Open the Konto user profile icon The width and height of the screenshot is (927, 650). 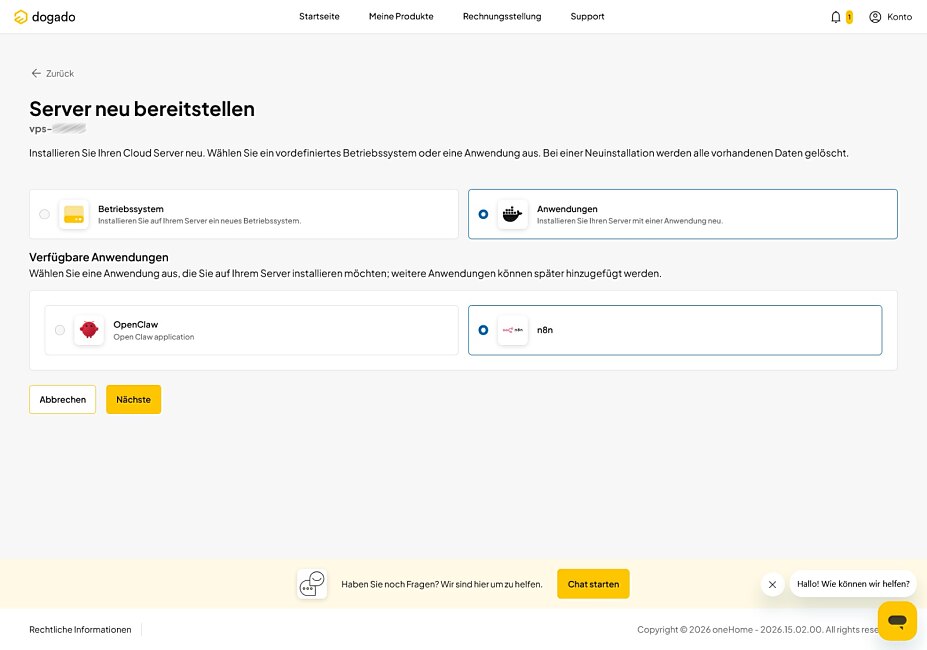875,17
